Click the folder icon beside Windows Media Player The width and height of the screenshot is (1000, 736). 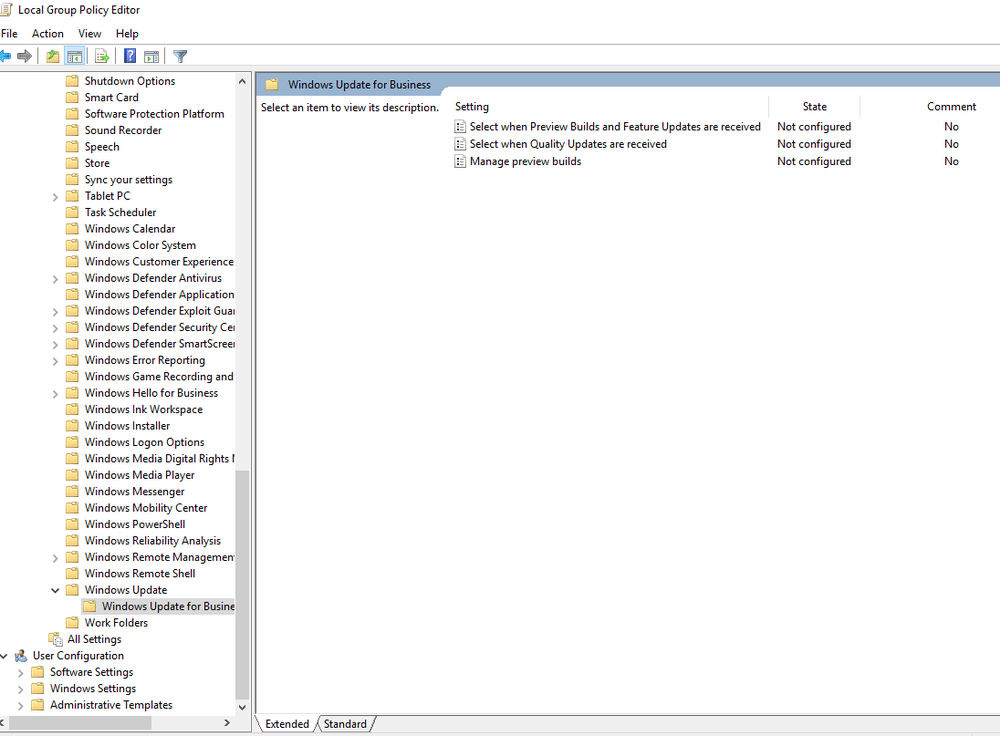[x=73, y=475]
